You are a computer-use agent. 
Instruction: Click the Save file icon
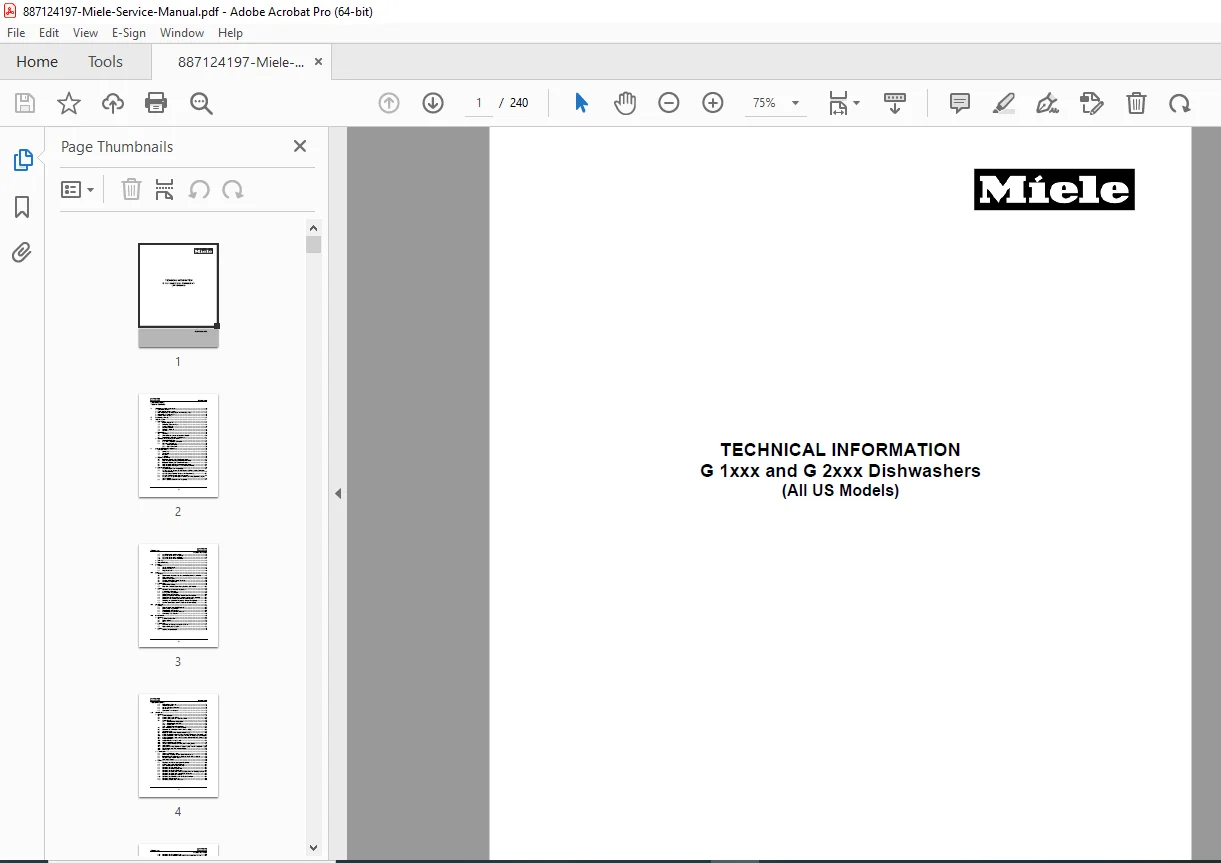pos(25,103)
